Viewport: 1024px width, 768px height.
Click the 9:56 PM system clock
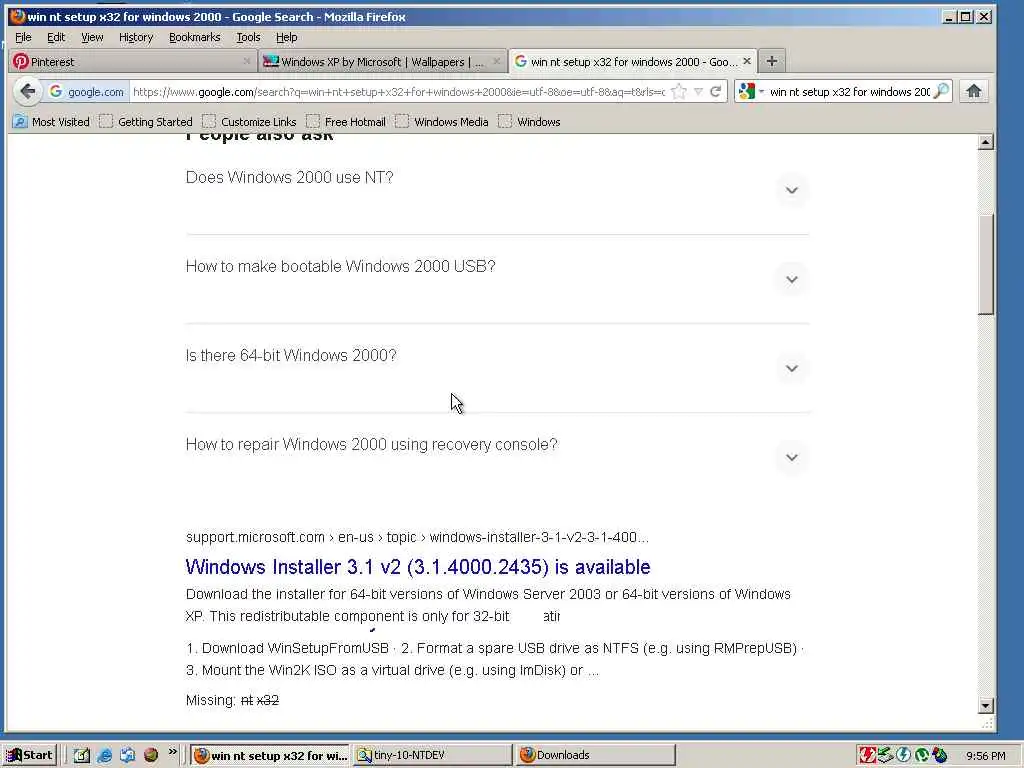985,756
